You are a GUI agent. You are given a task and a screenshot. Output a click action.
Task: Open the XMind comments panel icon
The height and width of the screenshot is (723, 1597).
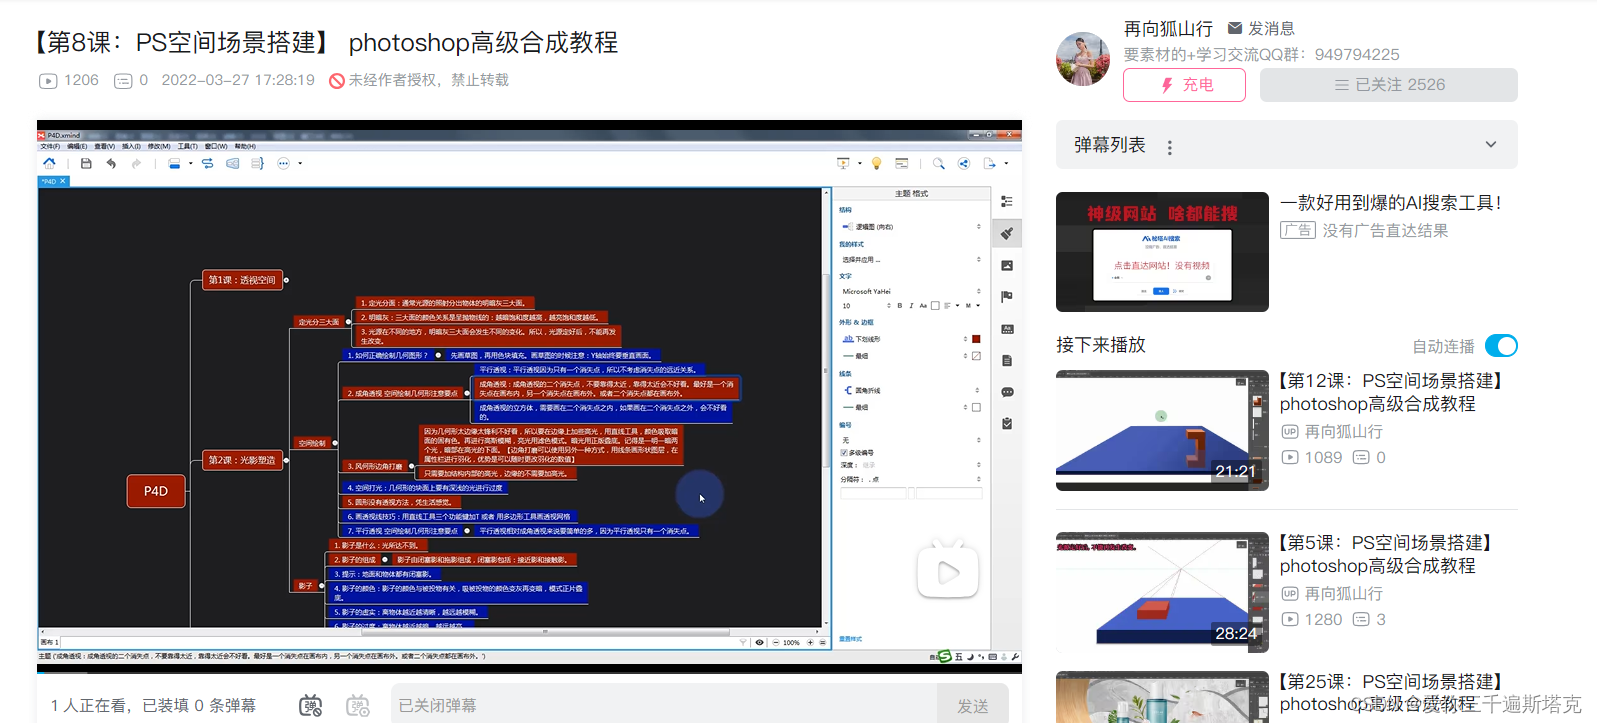point(1007,392)
